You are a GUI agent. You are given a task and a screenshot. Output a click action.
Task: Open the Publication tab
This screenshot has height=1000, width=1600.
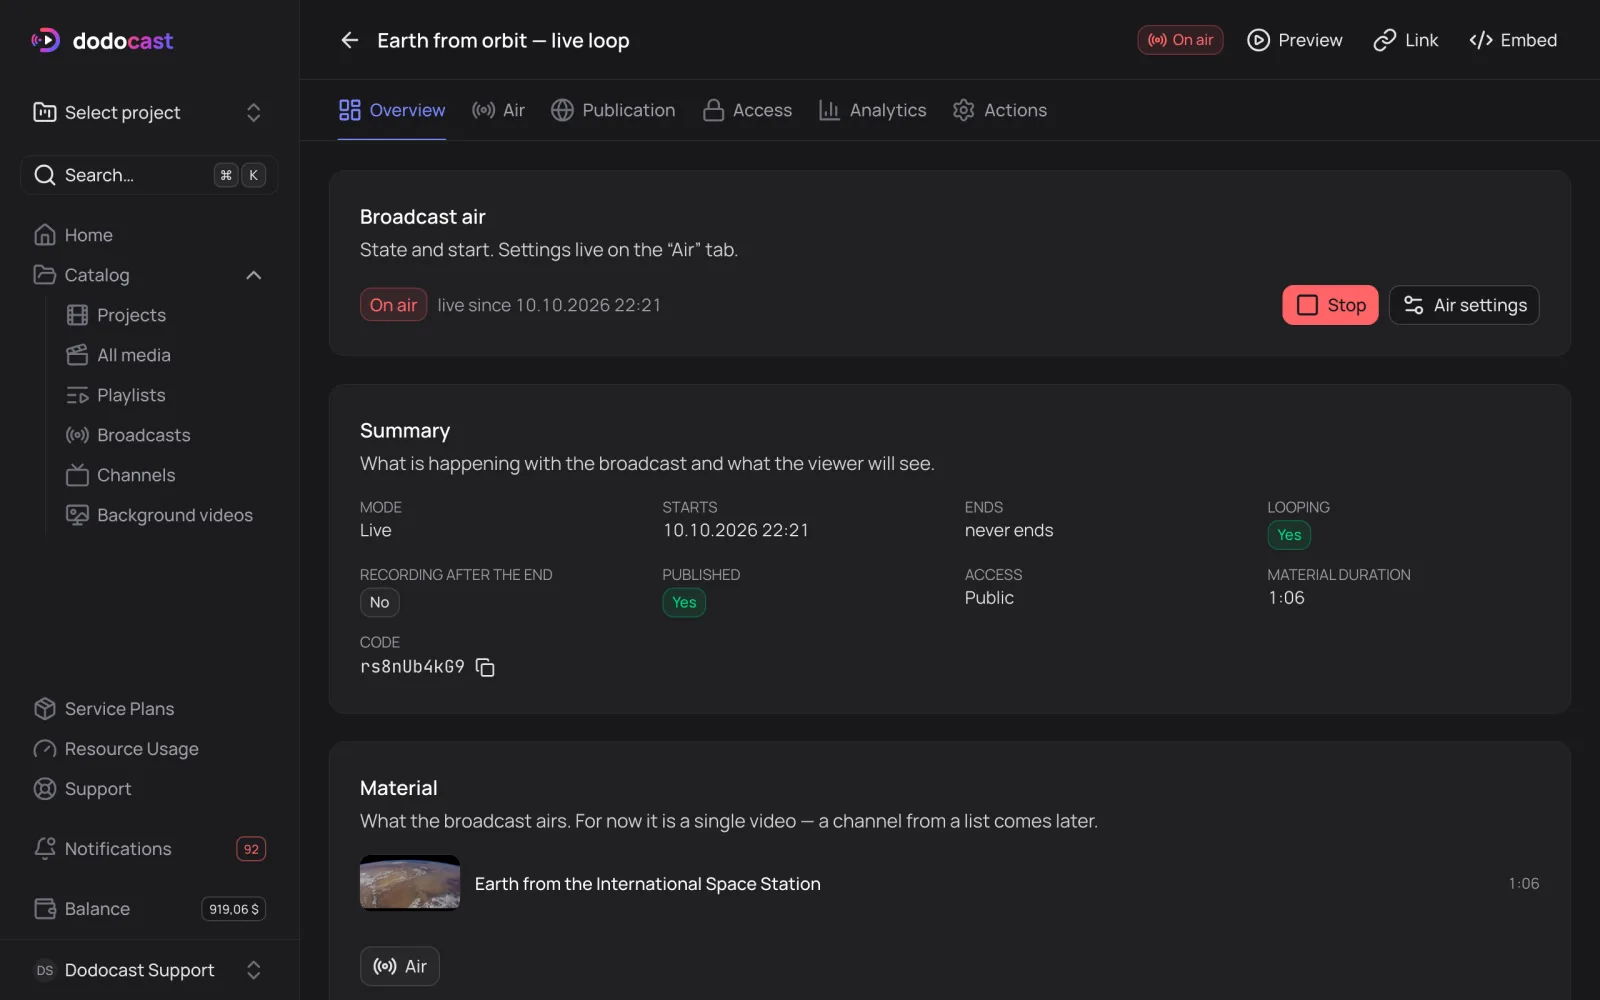(x=613, y=110)
